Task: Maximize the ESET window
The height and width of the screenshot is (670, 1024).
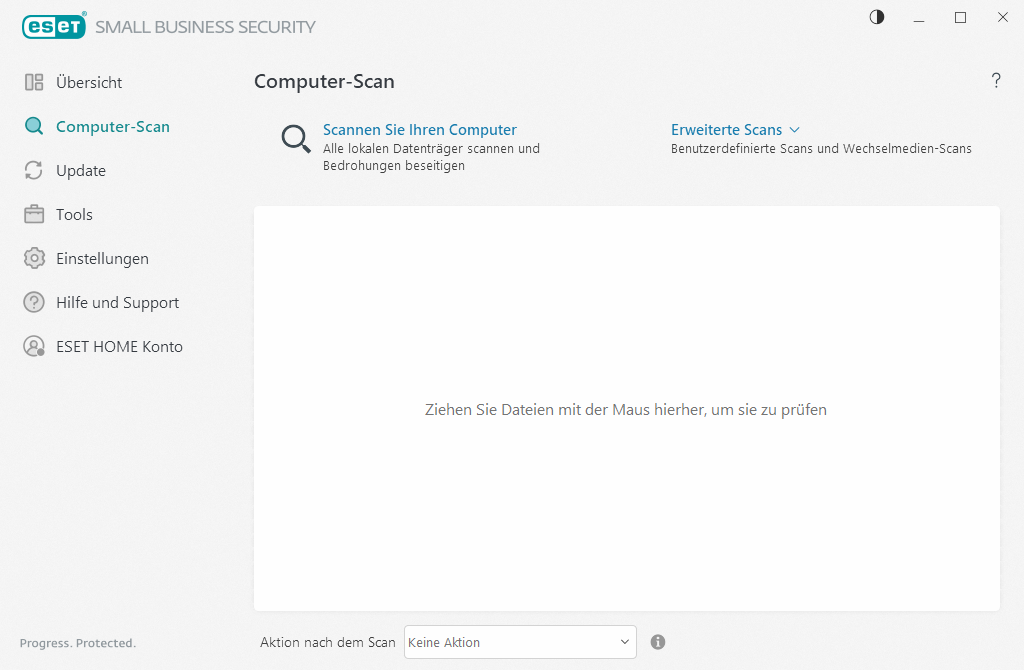Action: click(960, 18)
